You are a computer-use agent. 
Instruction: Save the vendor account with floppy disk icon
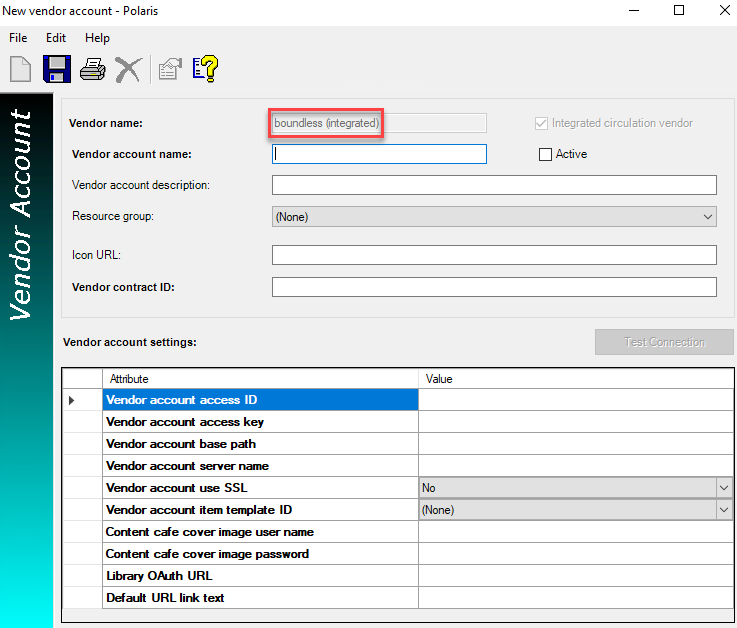click(x=56, y=69)
